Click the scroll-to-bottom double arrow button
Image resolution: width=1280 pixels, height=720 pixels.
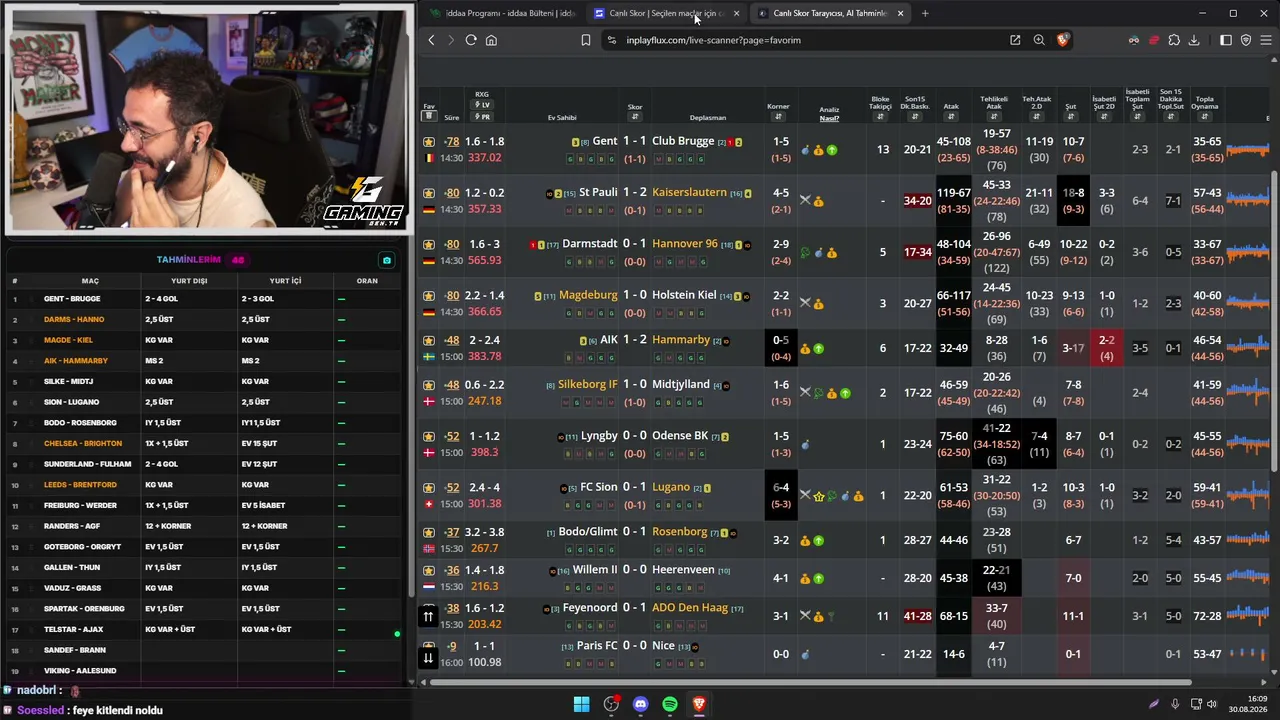click(x=428, y=657)
